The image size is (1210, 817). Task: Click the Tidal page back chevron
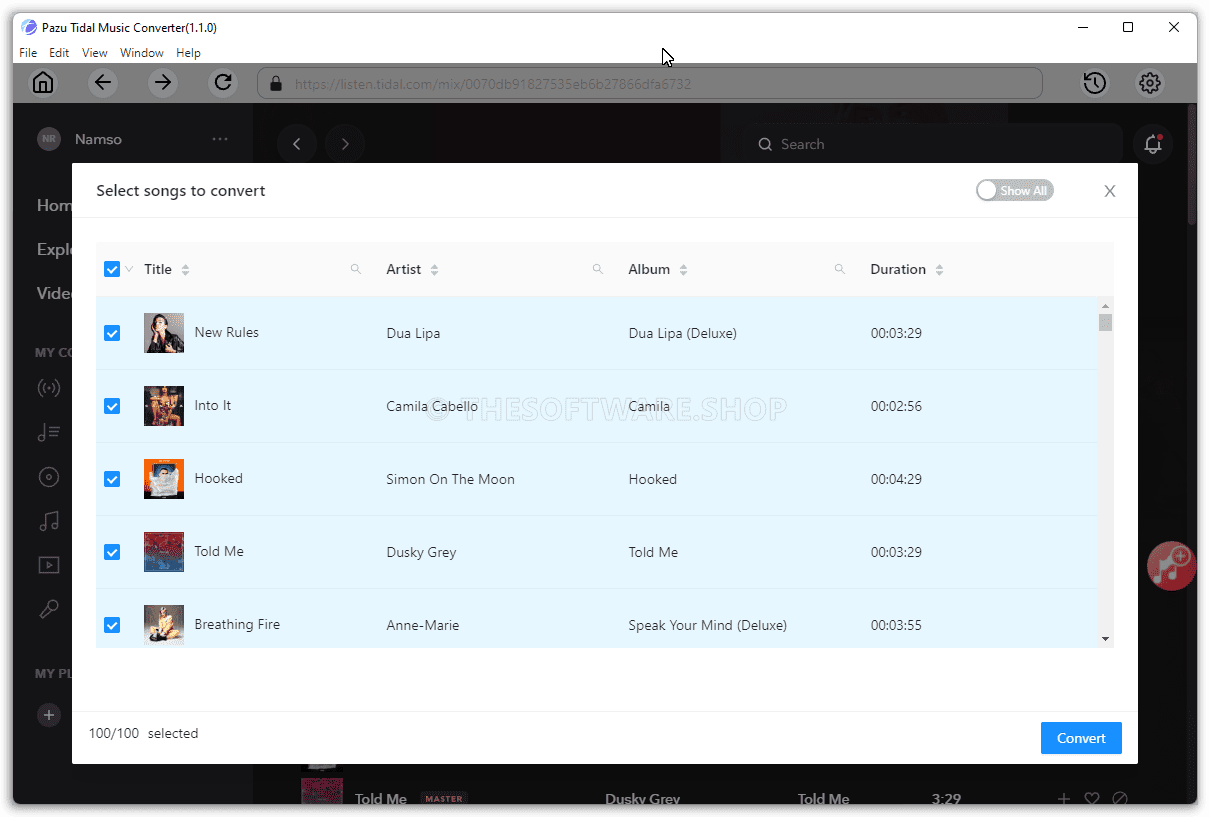[x=297, y=144]
